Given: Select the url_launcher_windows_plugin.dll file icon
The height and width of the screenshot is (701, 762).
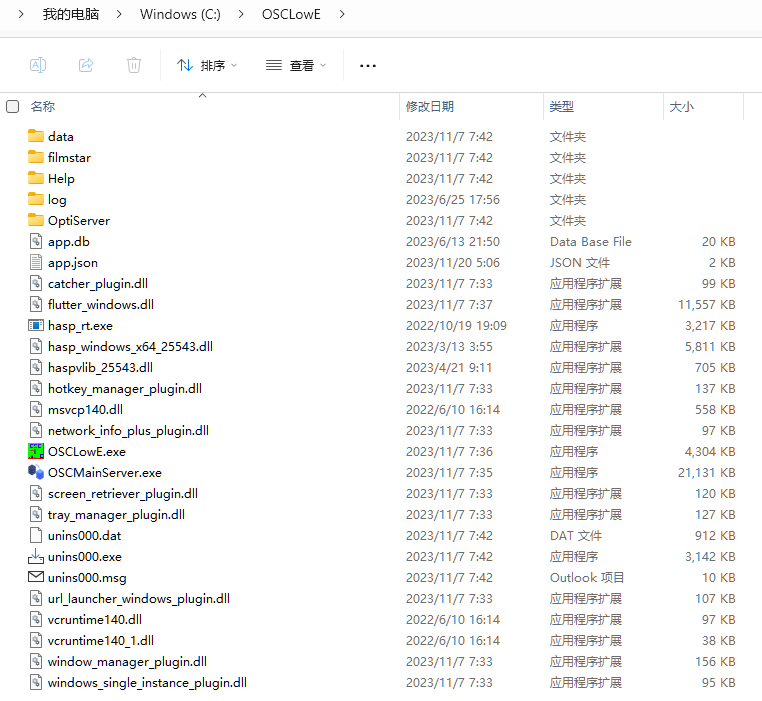Looking at the screenshot, I should click(x=36, y=598).
